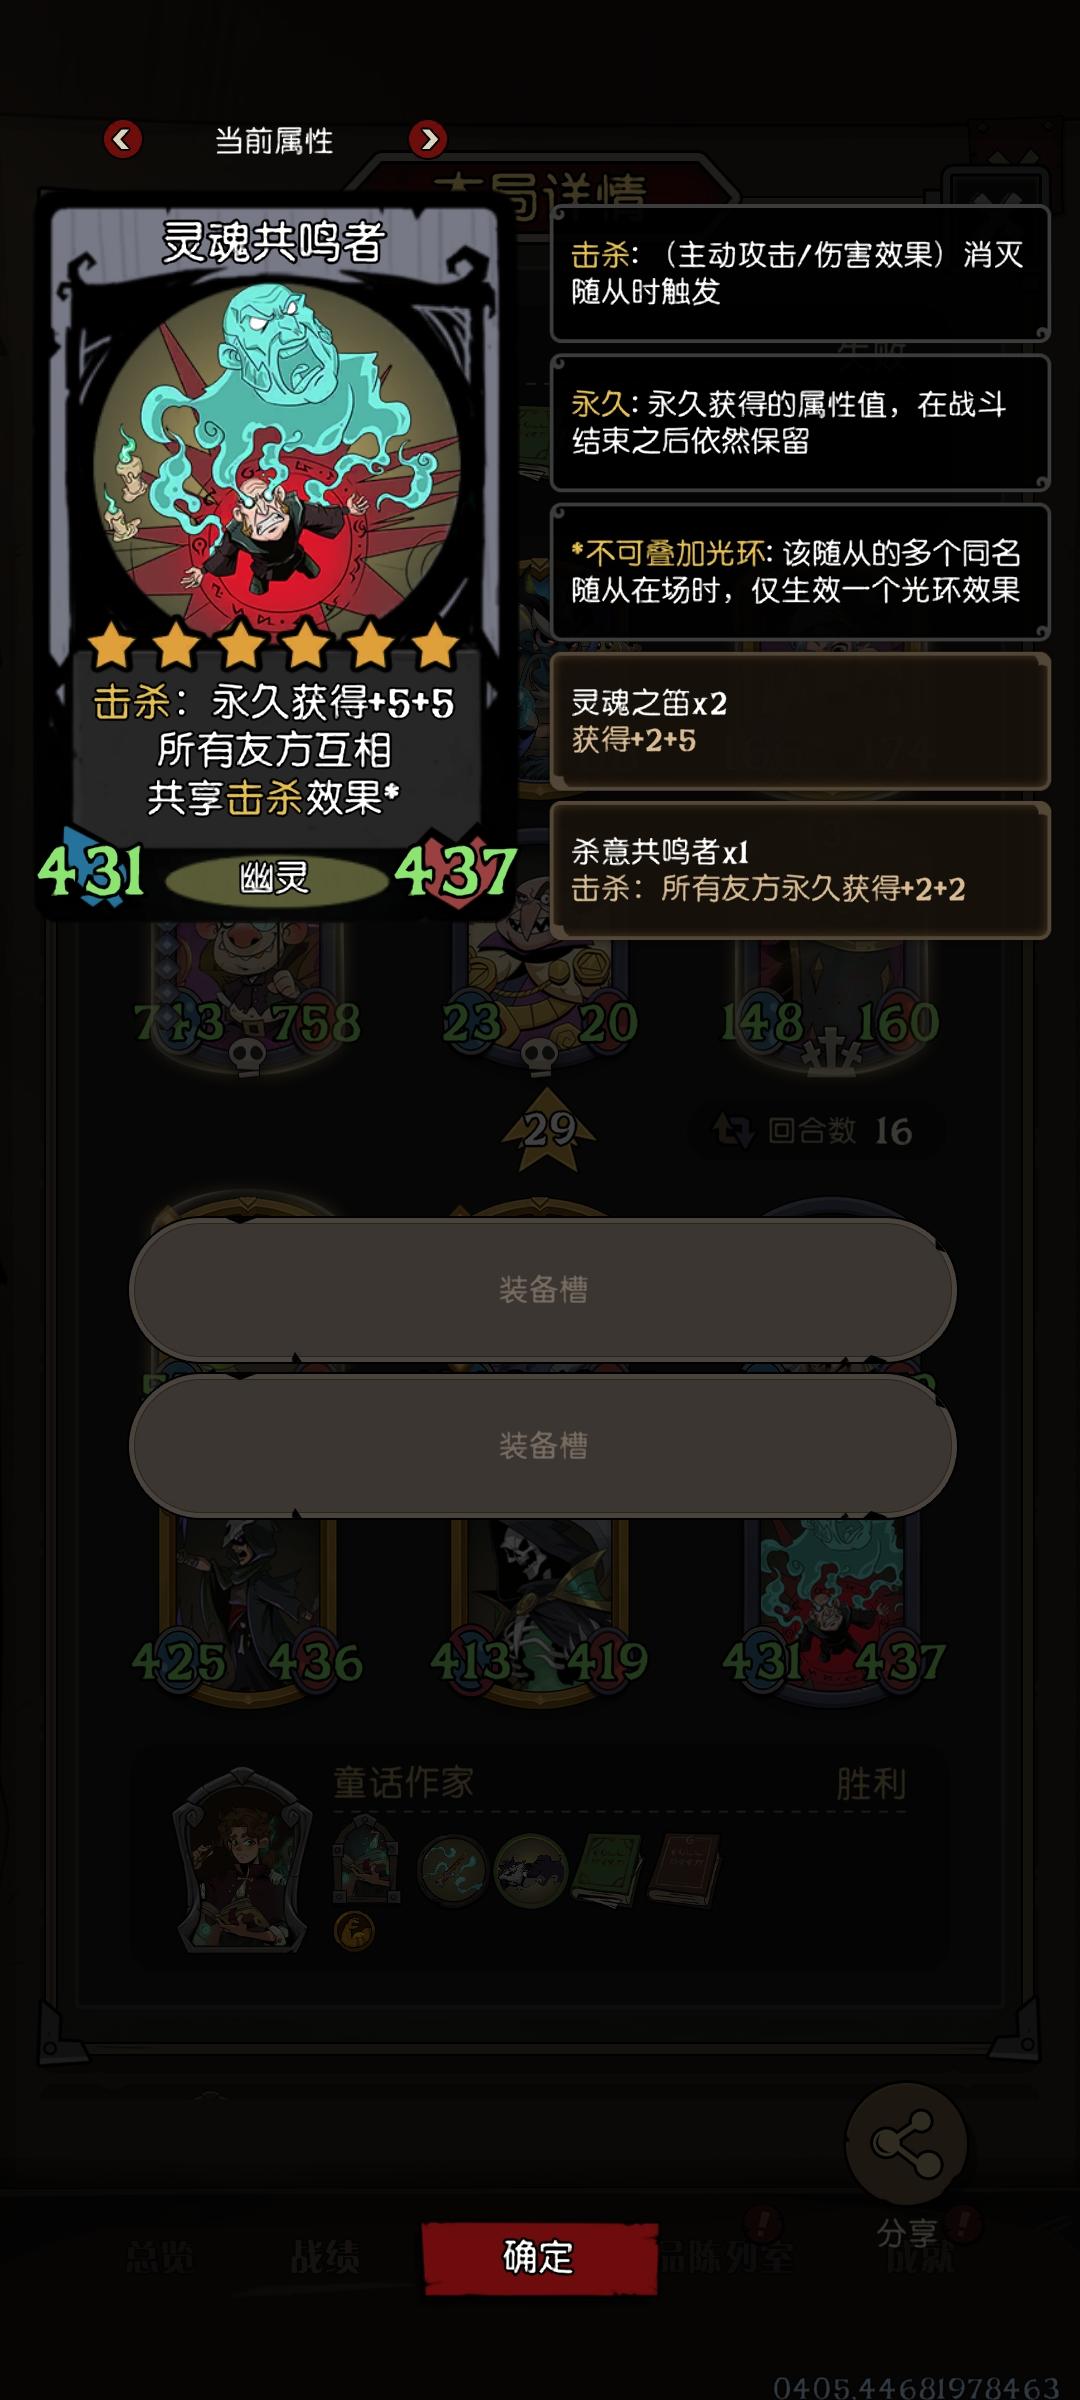Screen dimensions: 1080x2400
Task: Tap the share (分享) icon
Action: click(906, 2144)
